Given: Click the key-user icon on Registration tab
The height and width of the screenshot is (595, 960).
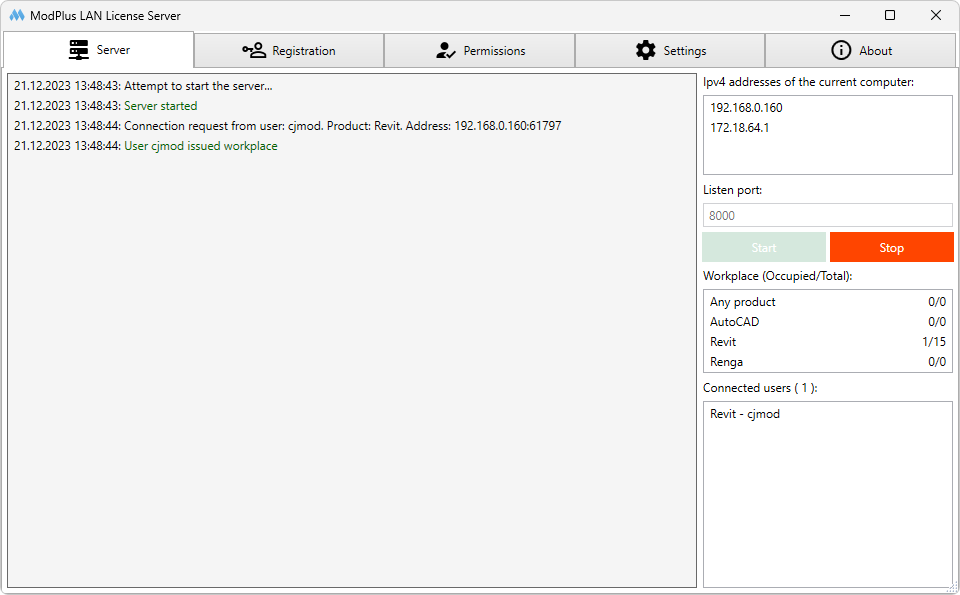Looking at the screenshot, I should [254, 51].
